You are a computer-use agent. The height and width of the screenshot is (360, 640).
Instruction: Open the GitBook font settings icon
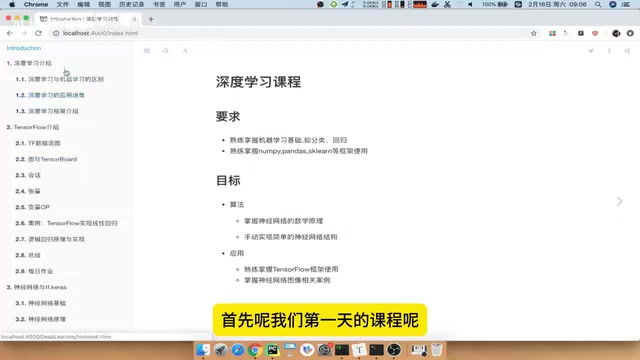pyautogui.click(x=185, y=51)
